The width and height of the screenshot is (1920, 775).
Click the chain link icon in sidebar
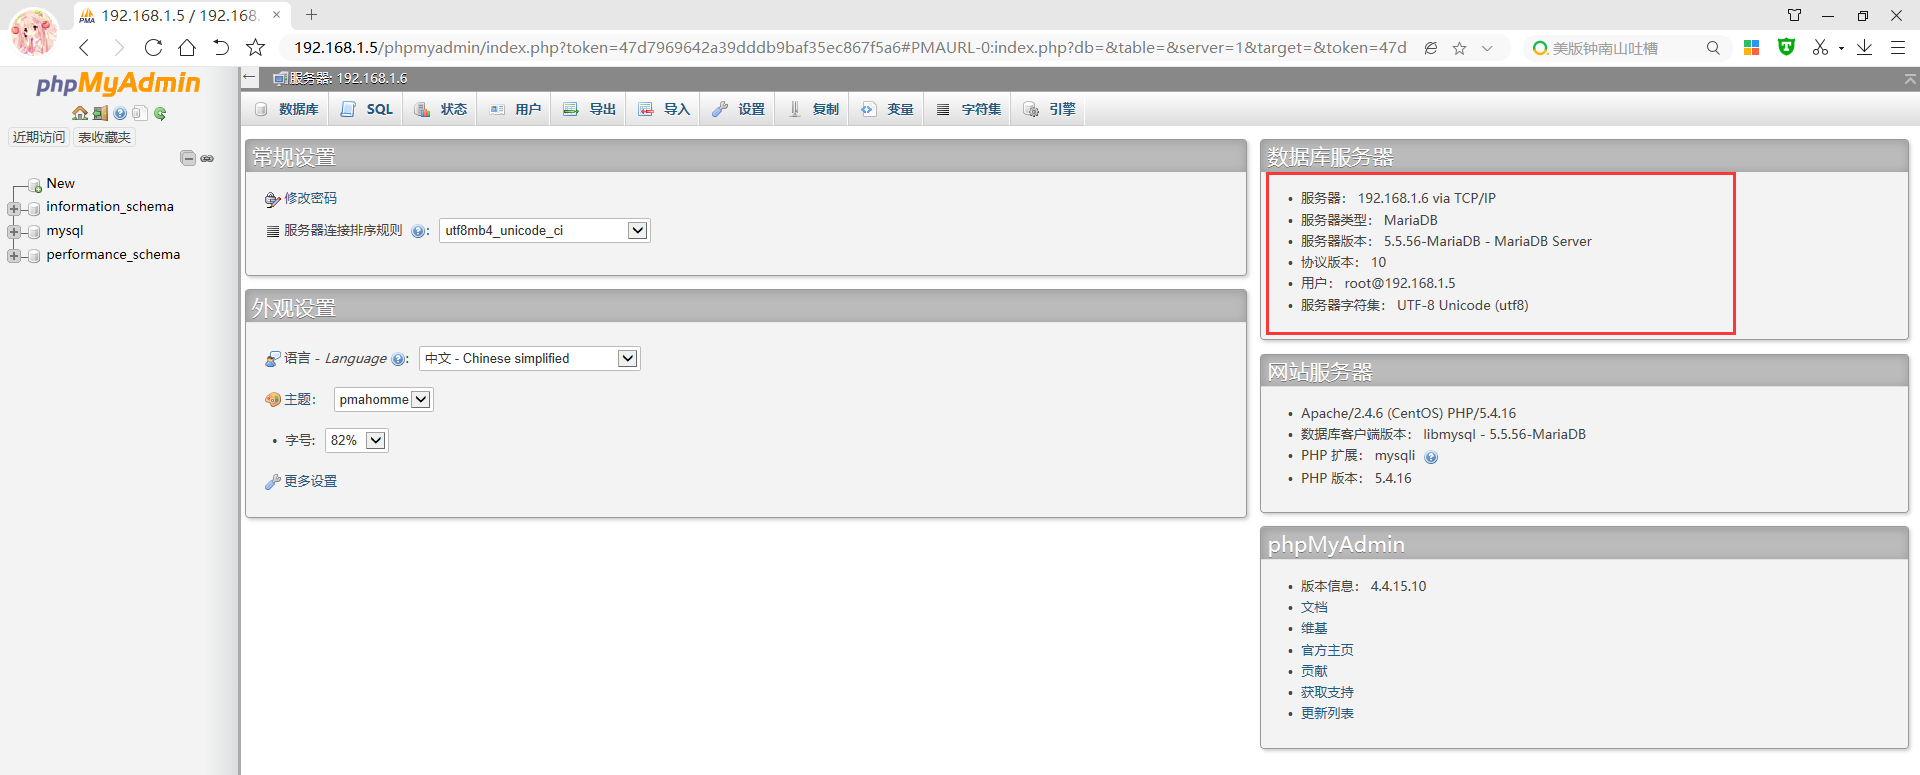point(207,158)
